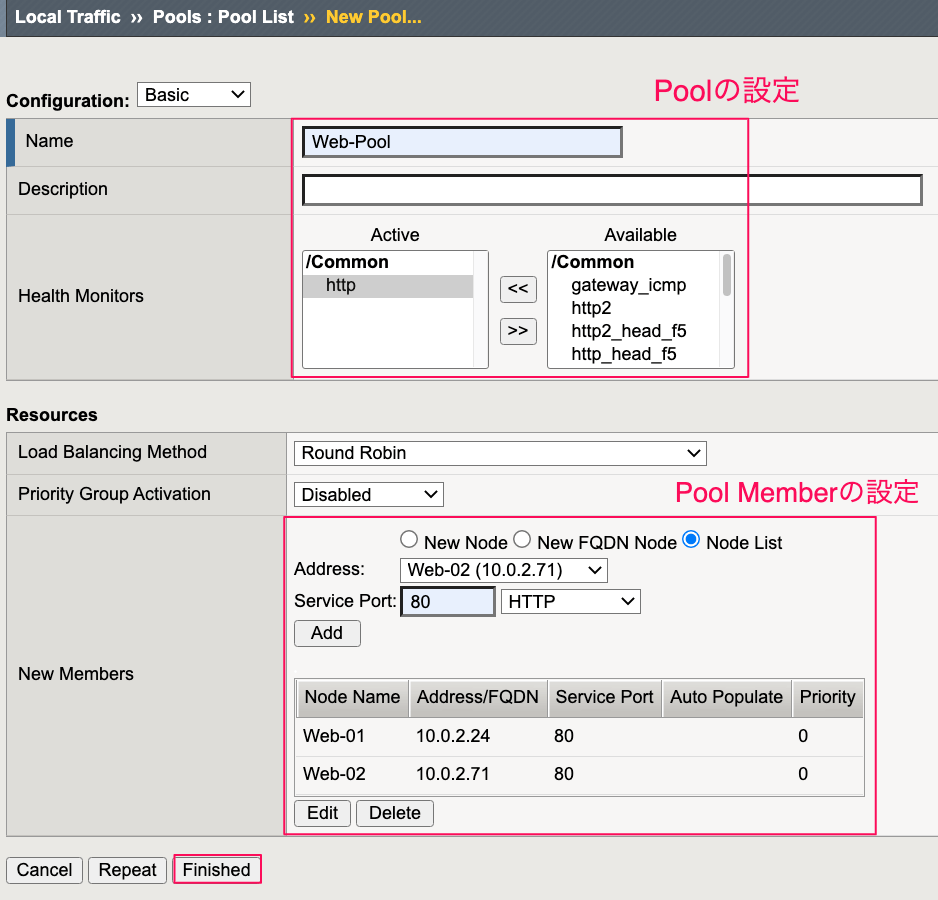Screen dimensions: 938x900
Task: Open the Priority Group Activation dropdown
Action: pyautogui.click(x=368, y=494)
